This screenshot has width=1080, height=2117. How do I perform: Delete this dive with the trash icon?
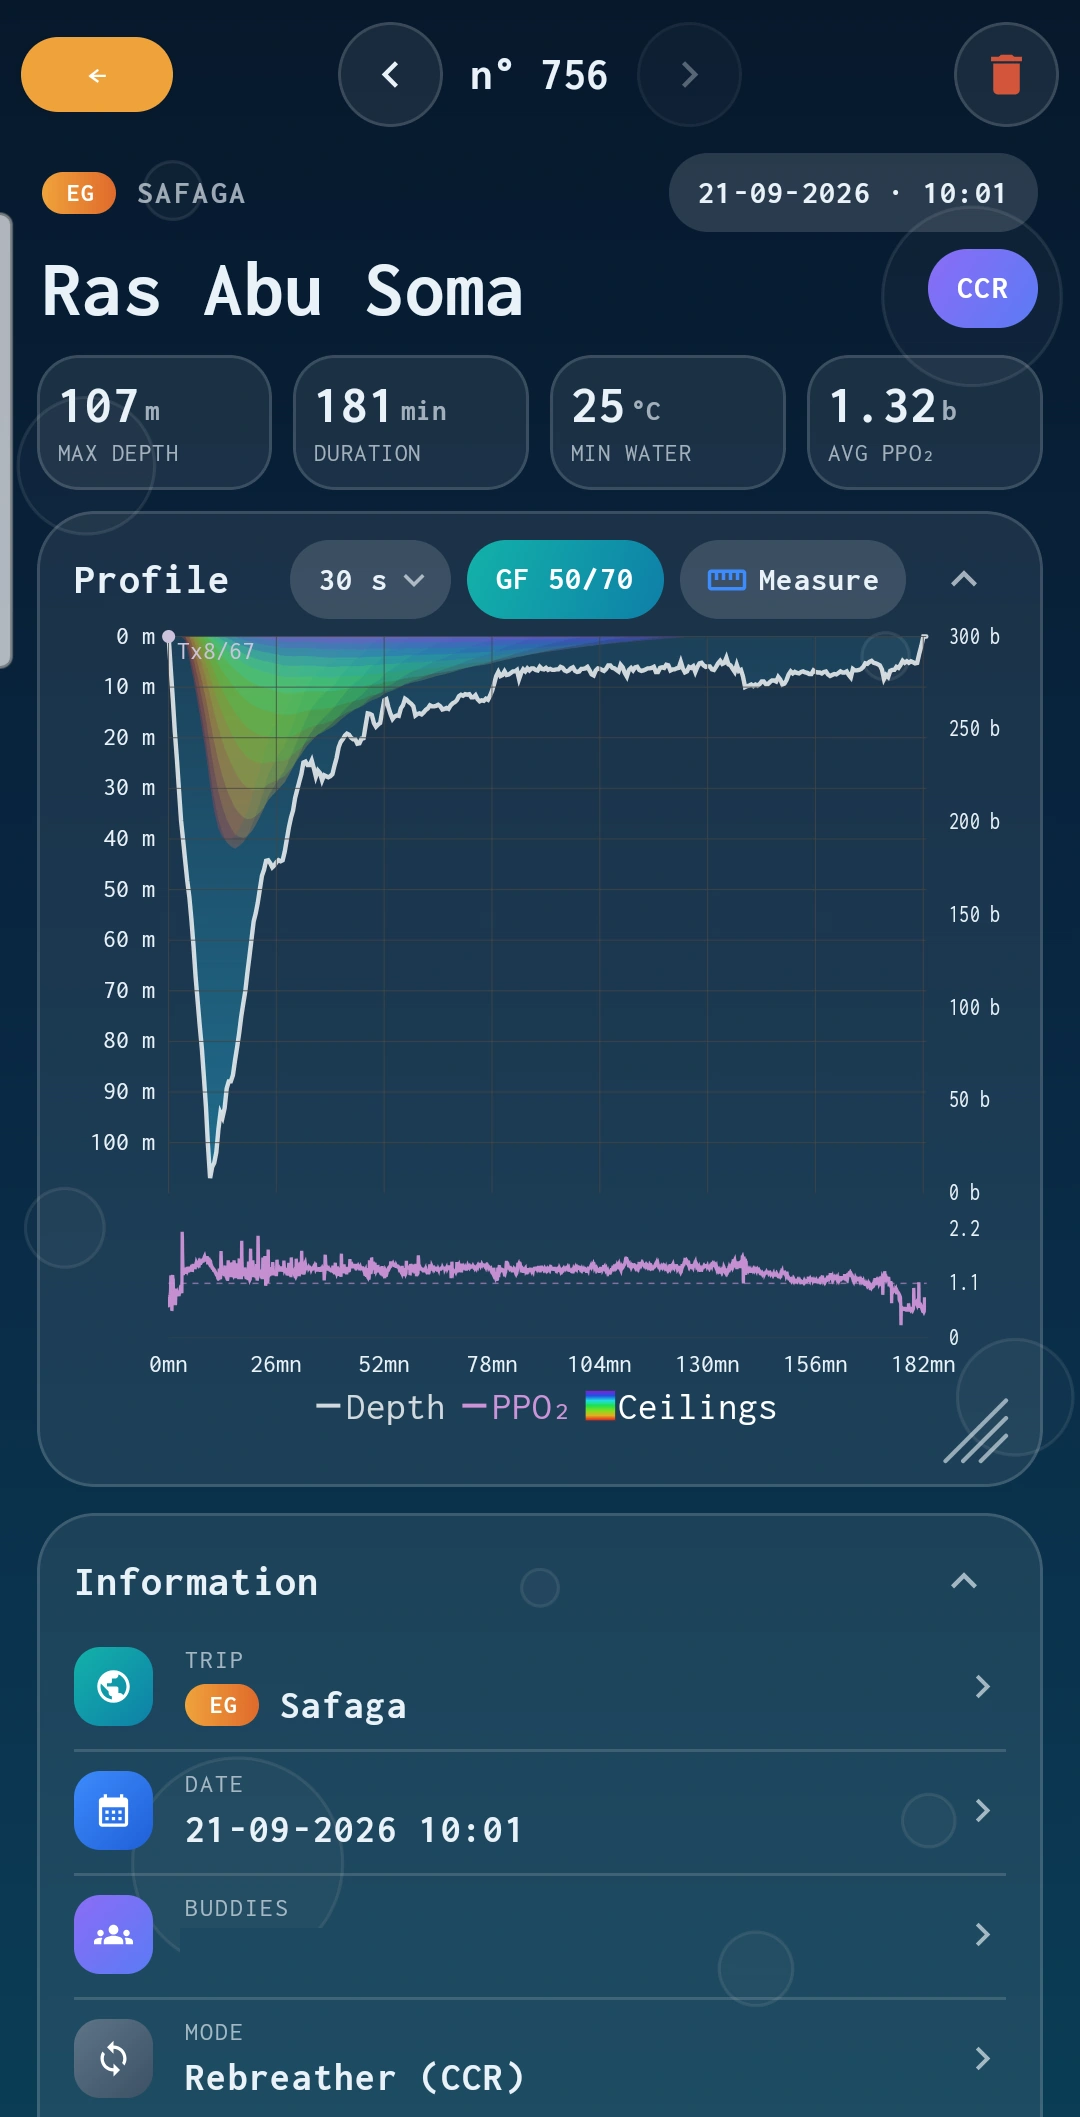1006,75
